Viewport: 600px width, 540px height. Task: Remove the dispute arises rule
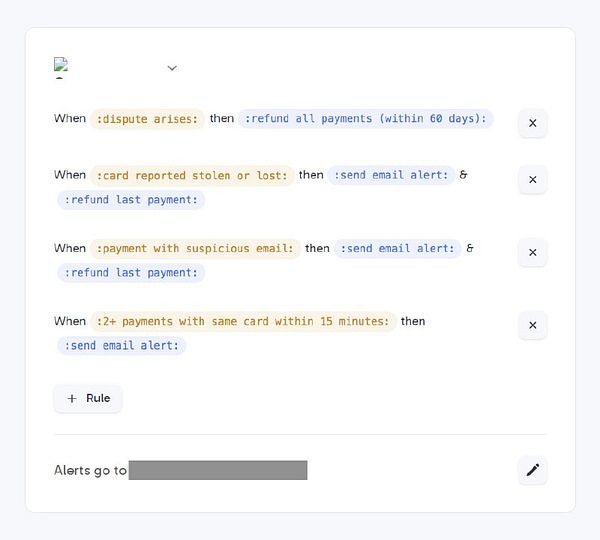(532, 123)
